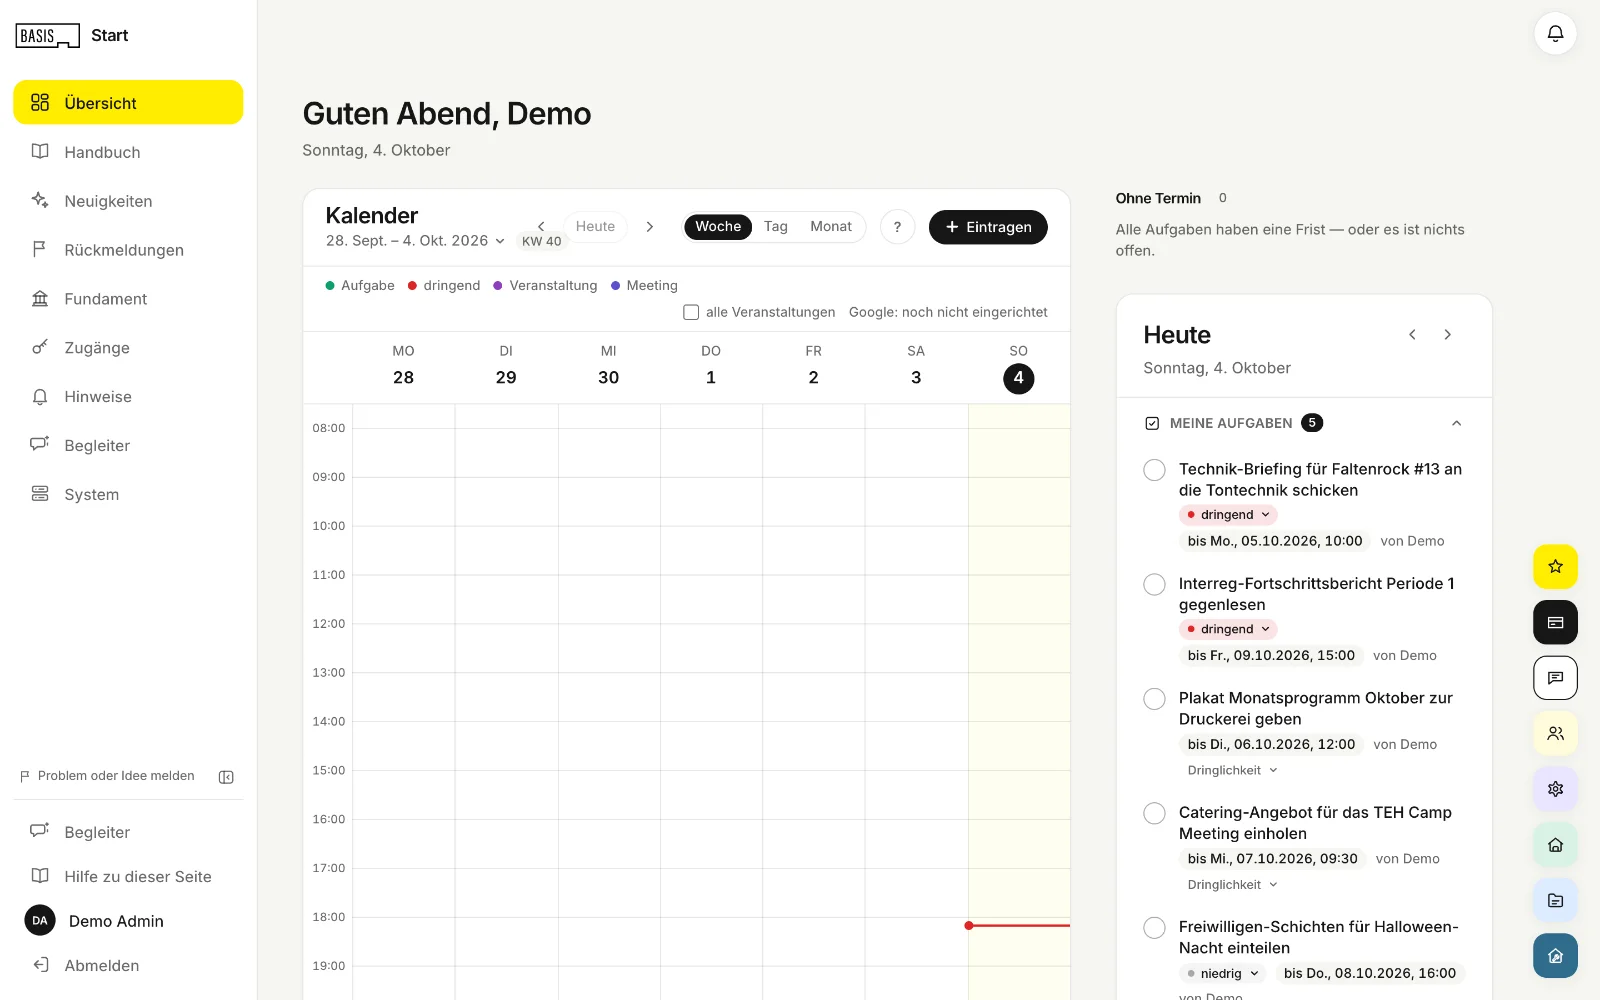Screen dimensions: 1600x1000
Task: Open the people shortcut button
Action: point(1555,733)
